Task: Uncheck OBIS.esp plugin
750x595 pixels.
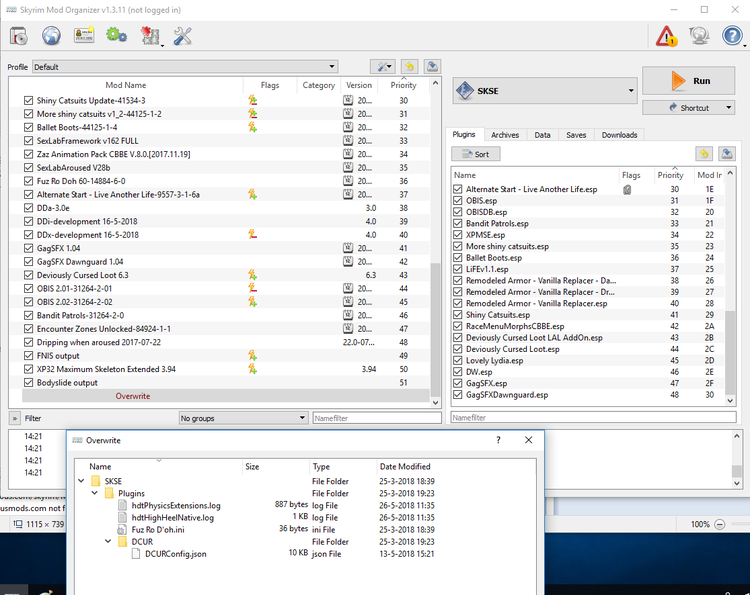Action: [x=458, y=200]
